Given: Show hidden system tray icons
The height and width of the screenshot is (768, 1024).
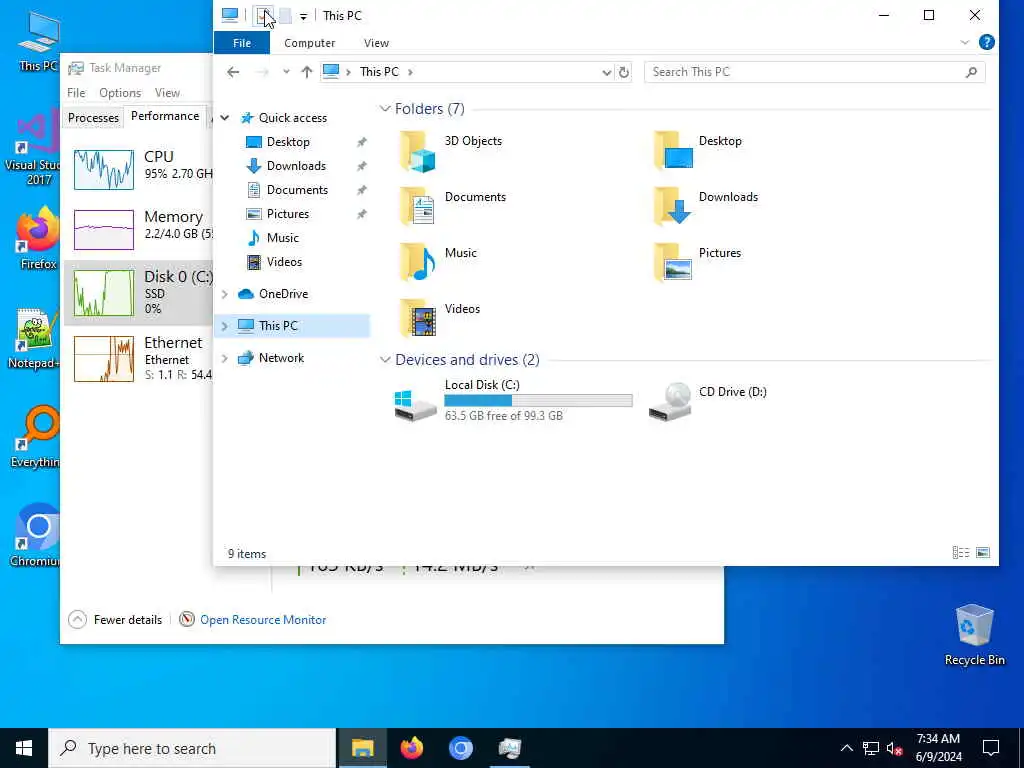Looking at the screenshot, I should pyautogui.click(x=846, y=748).
